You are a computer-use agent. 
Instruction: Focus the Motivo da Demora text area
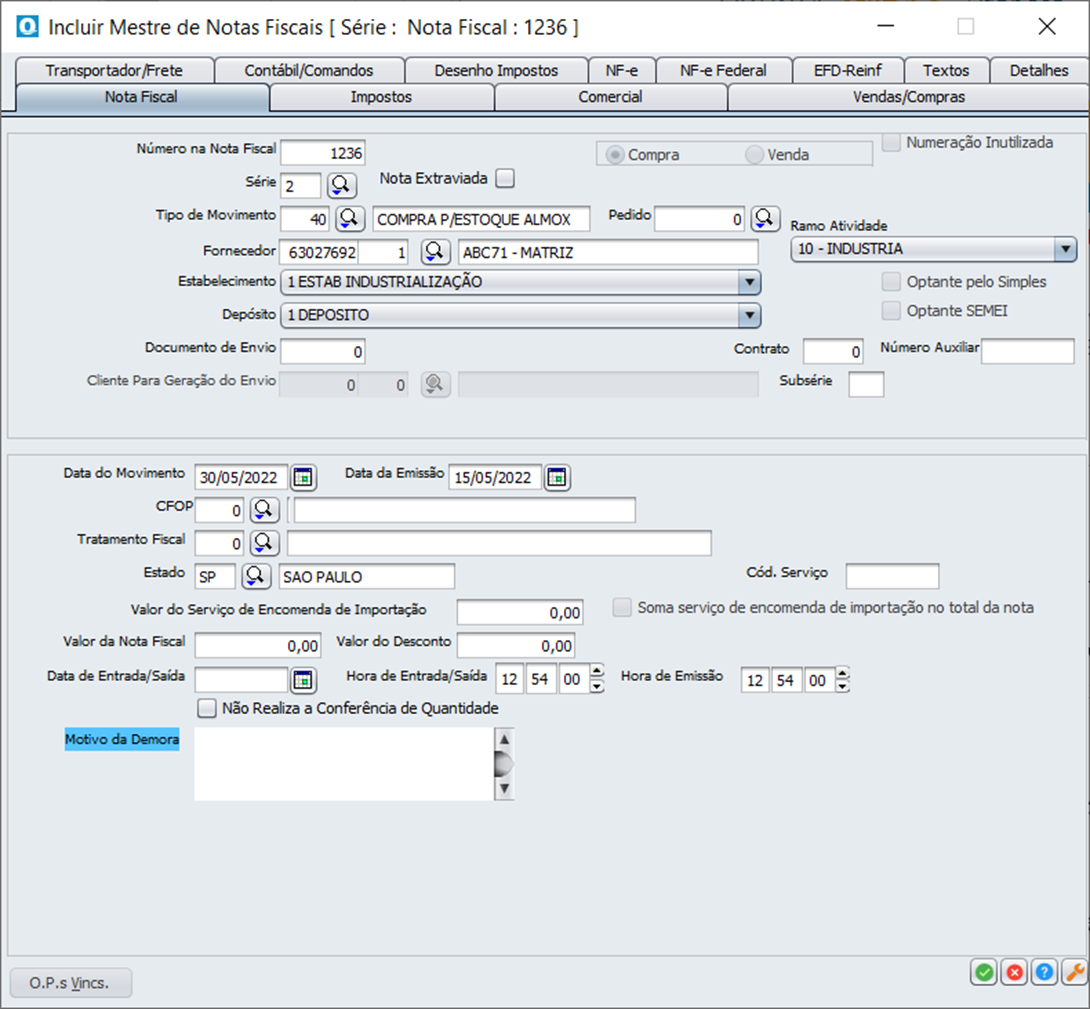tap(344, 764)
